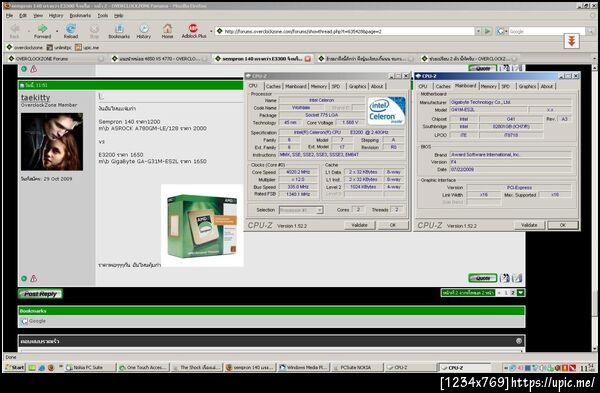Screen dimensions: 600x393
Task: Click the Intel Celeron logo in CPU-Z
Action: (386, 111)
